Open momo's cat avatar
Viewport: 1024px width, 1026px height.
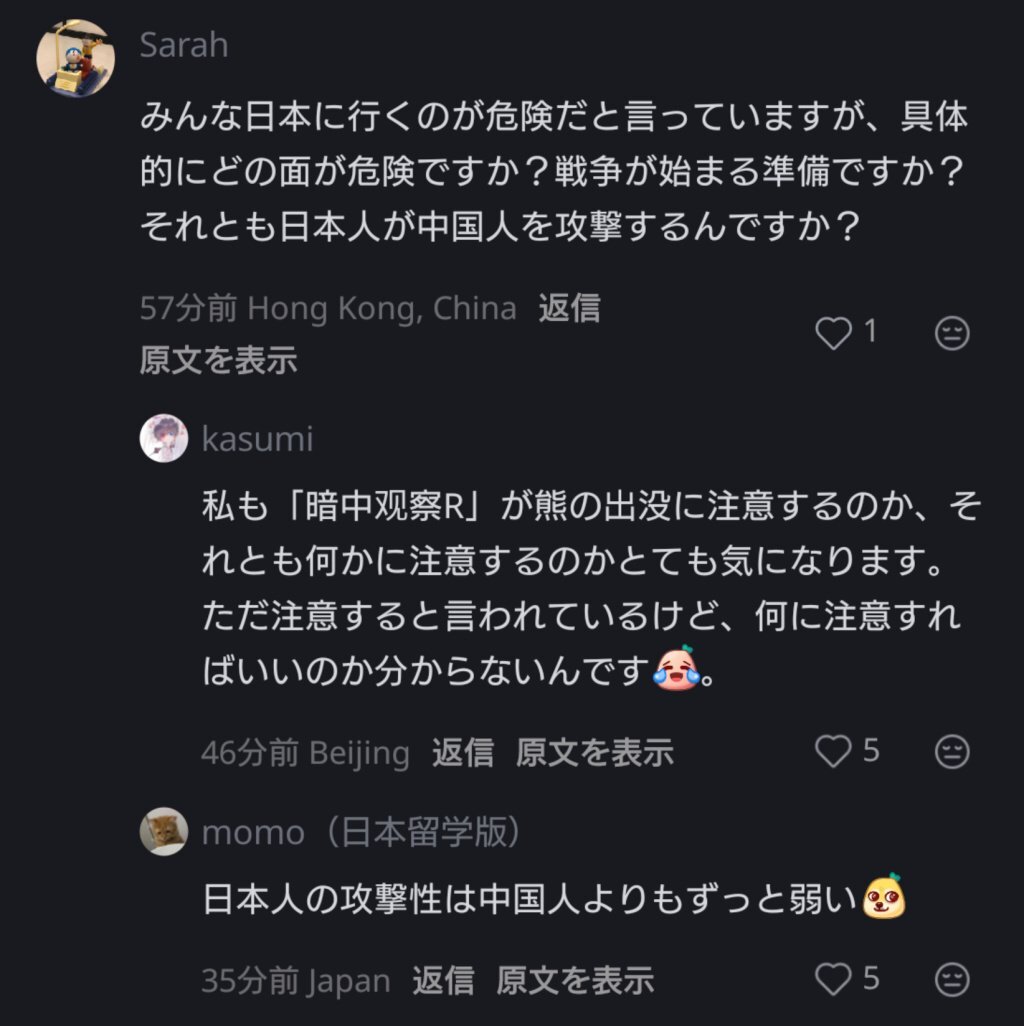click(x=164, y=831)
